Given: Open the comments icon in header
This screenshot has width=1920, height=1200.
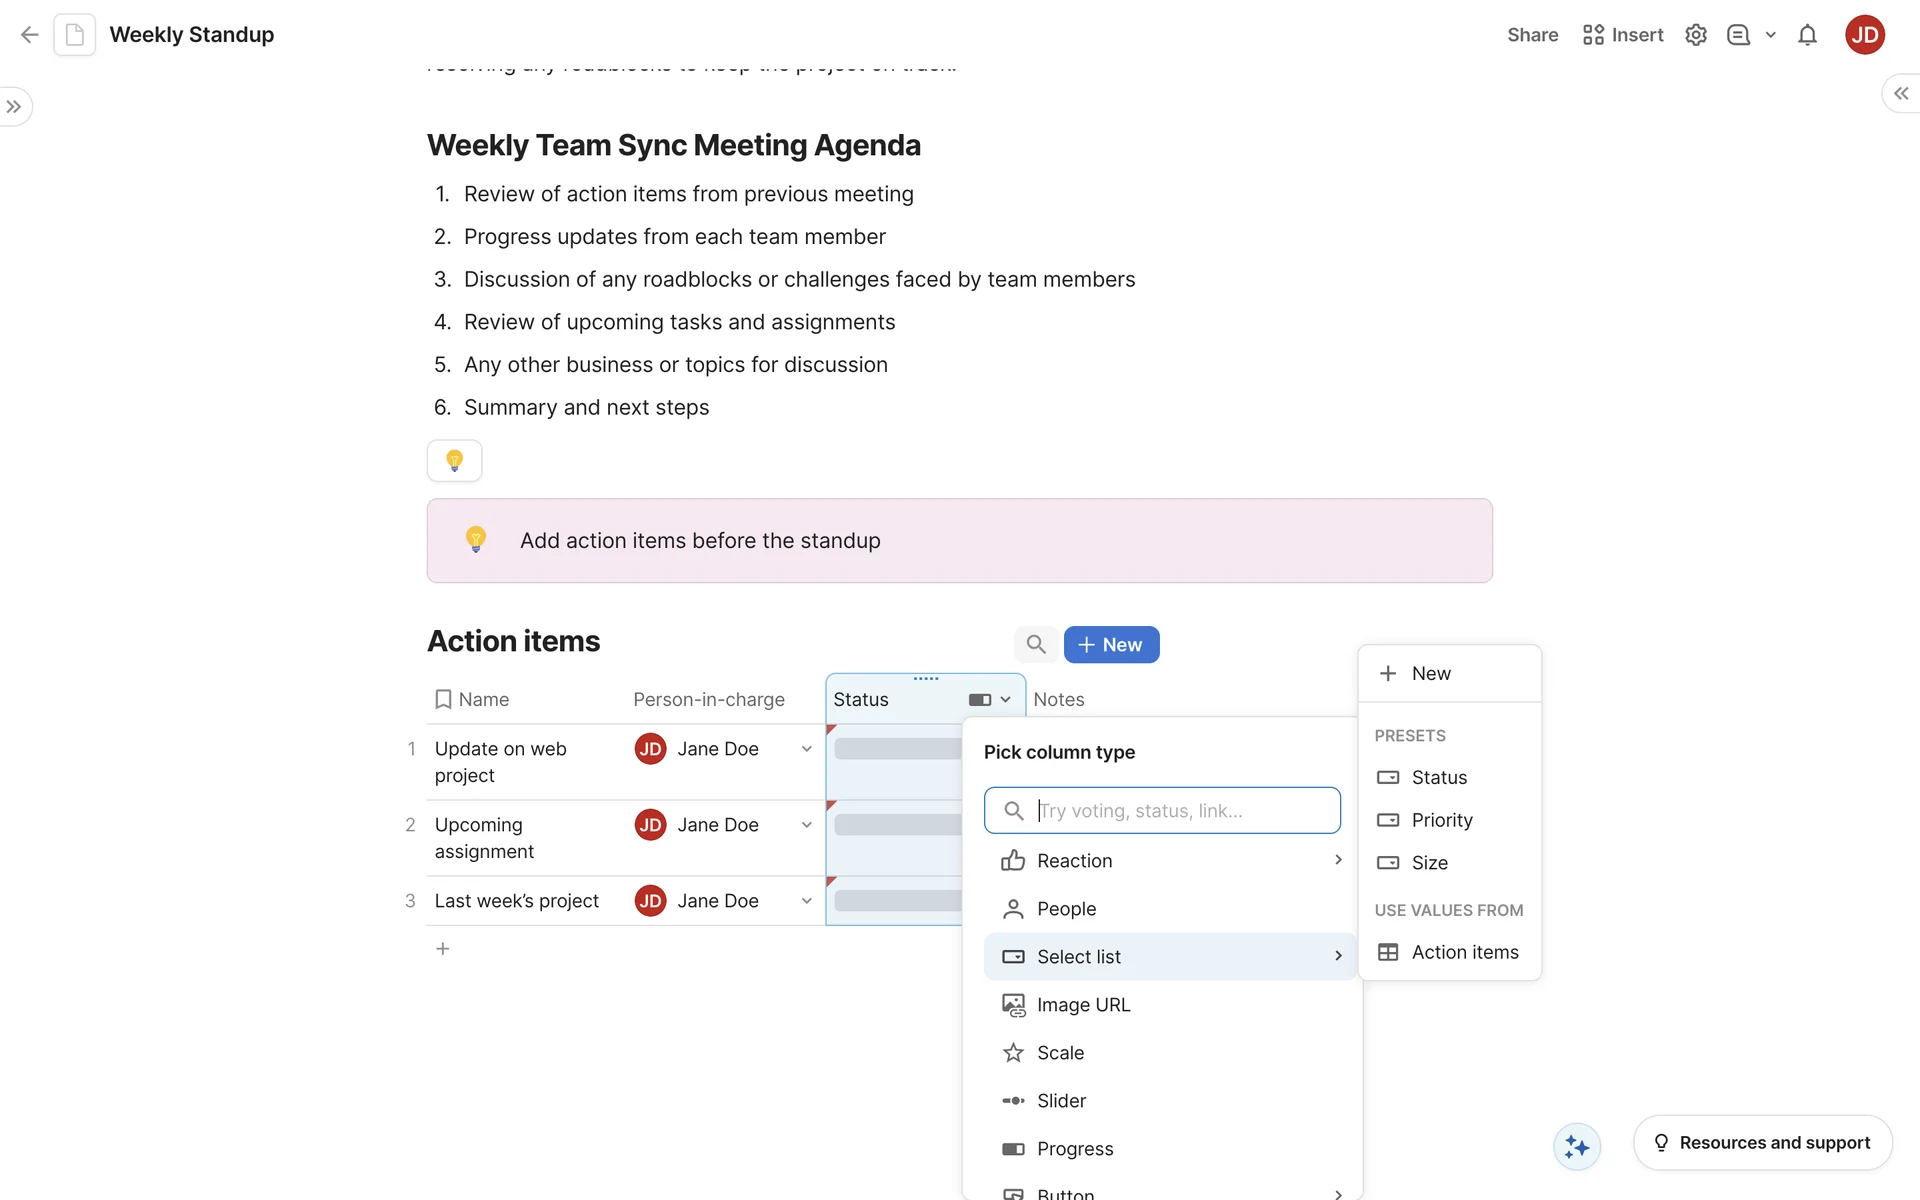Looking at the screenshot, I should click(1738, 35).
